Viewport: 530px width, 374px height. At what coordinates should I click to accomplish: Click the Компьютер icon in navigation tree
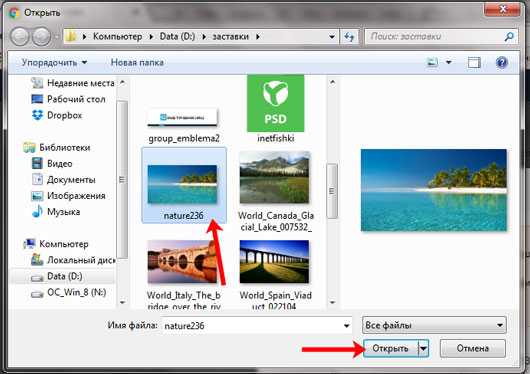tap(29, 244)
